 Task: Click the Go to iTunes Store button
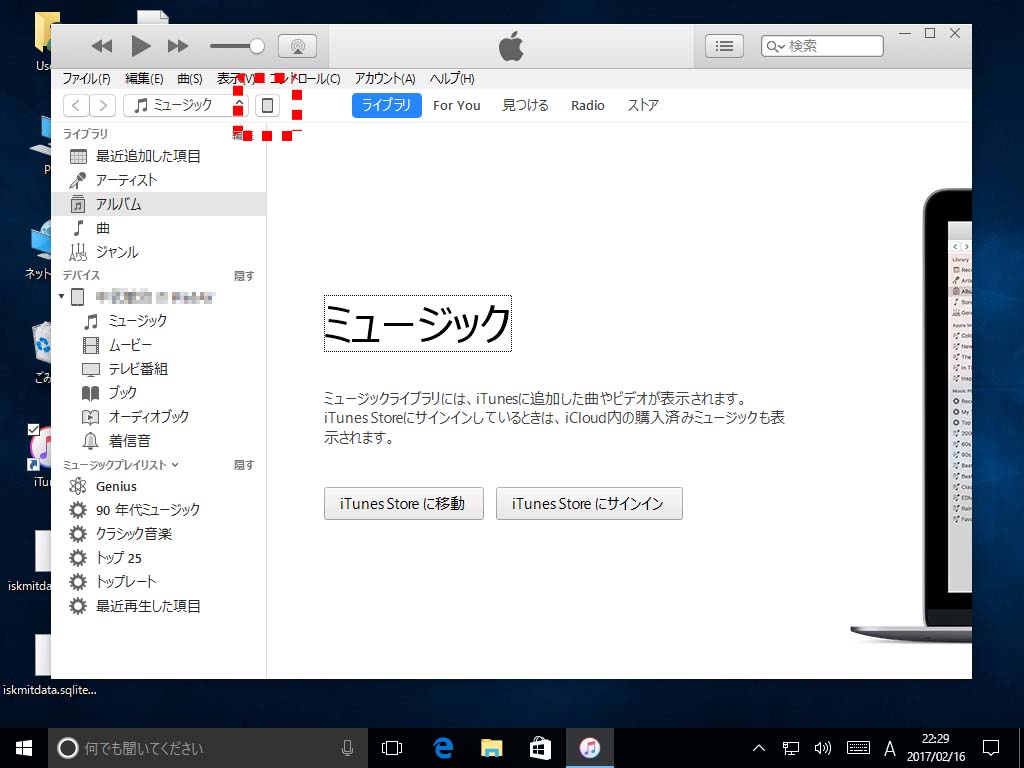(403, 504)
